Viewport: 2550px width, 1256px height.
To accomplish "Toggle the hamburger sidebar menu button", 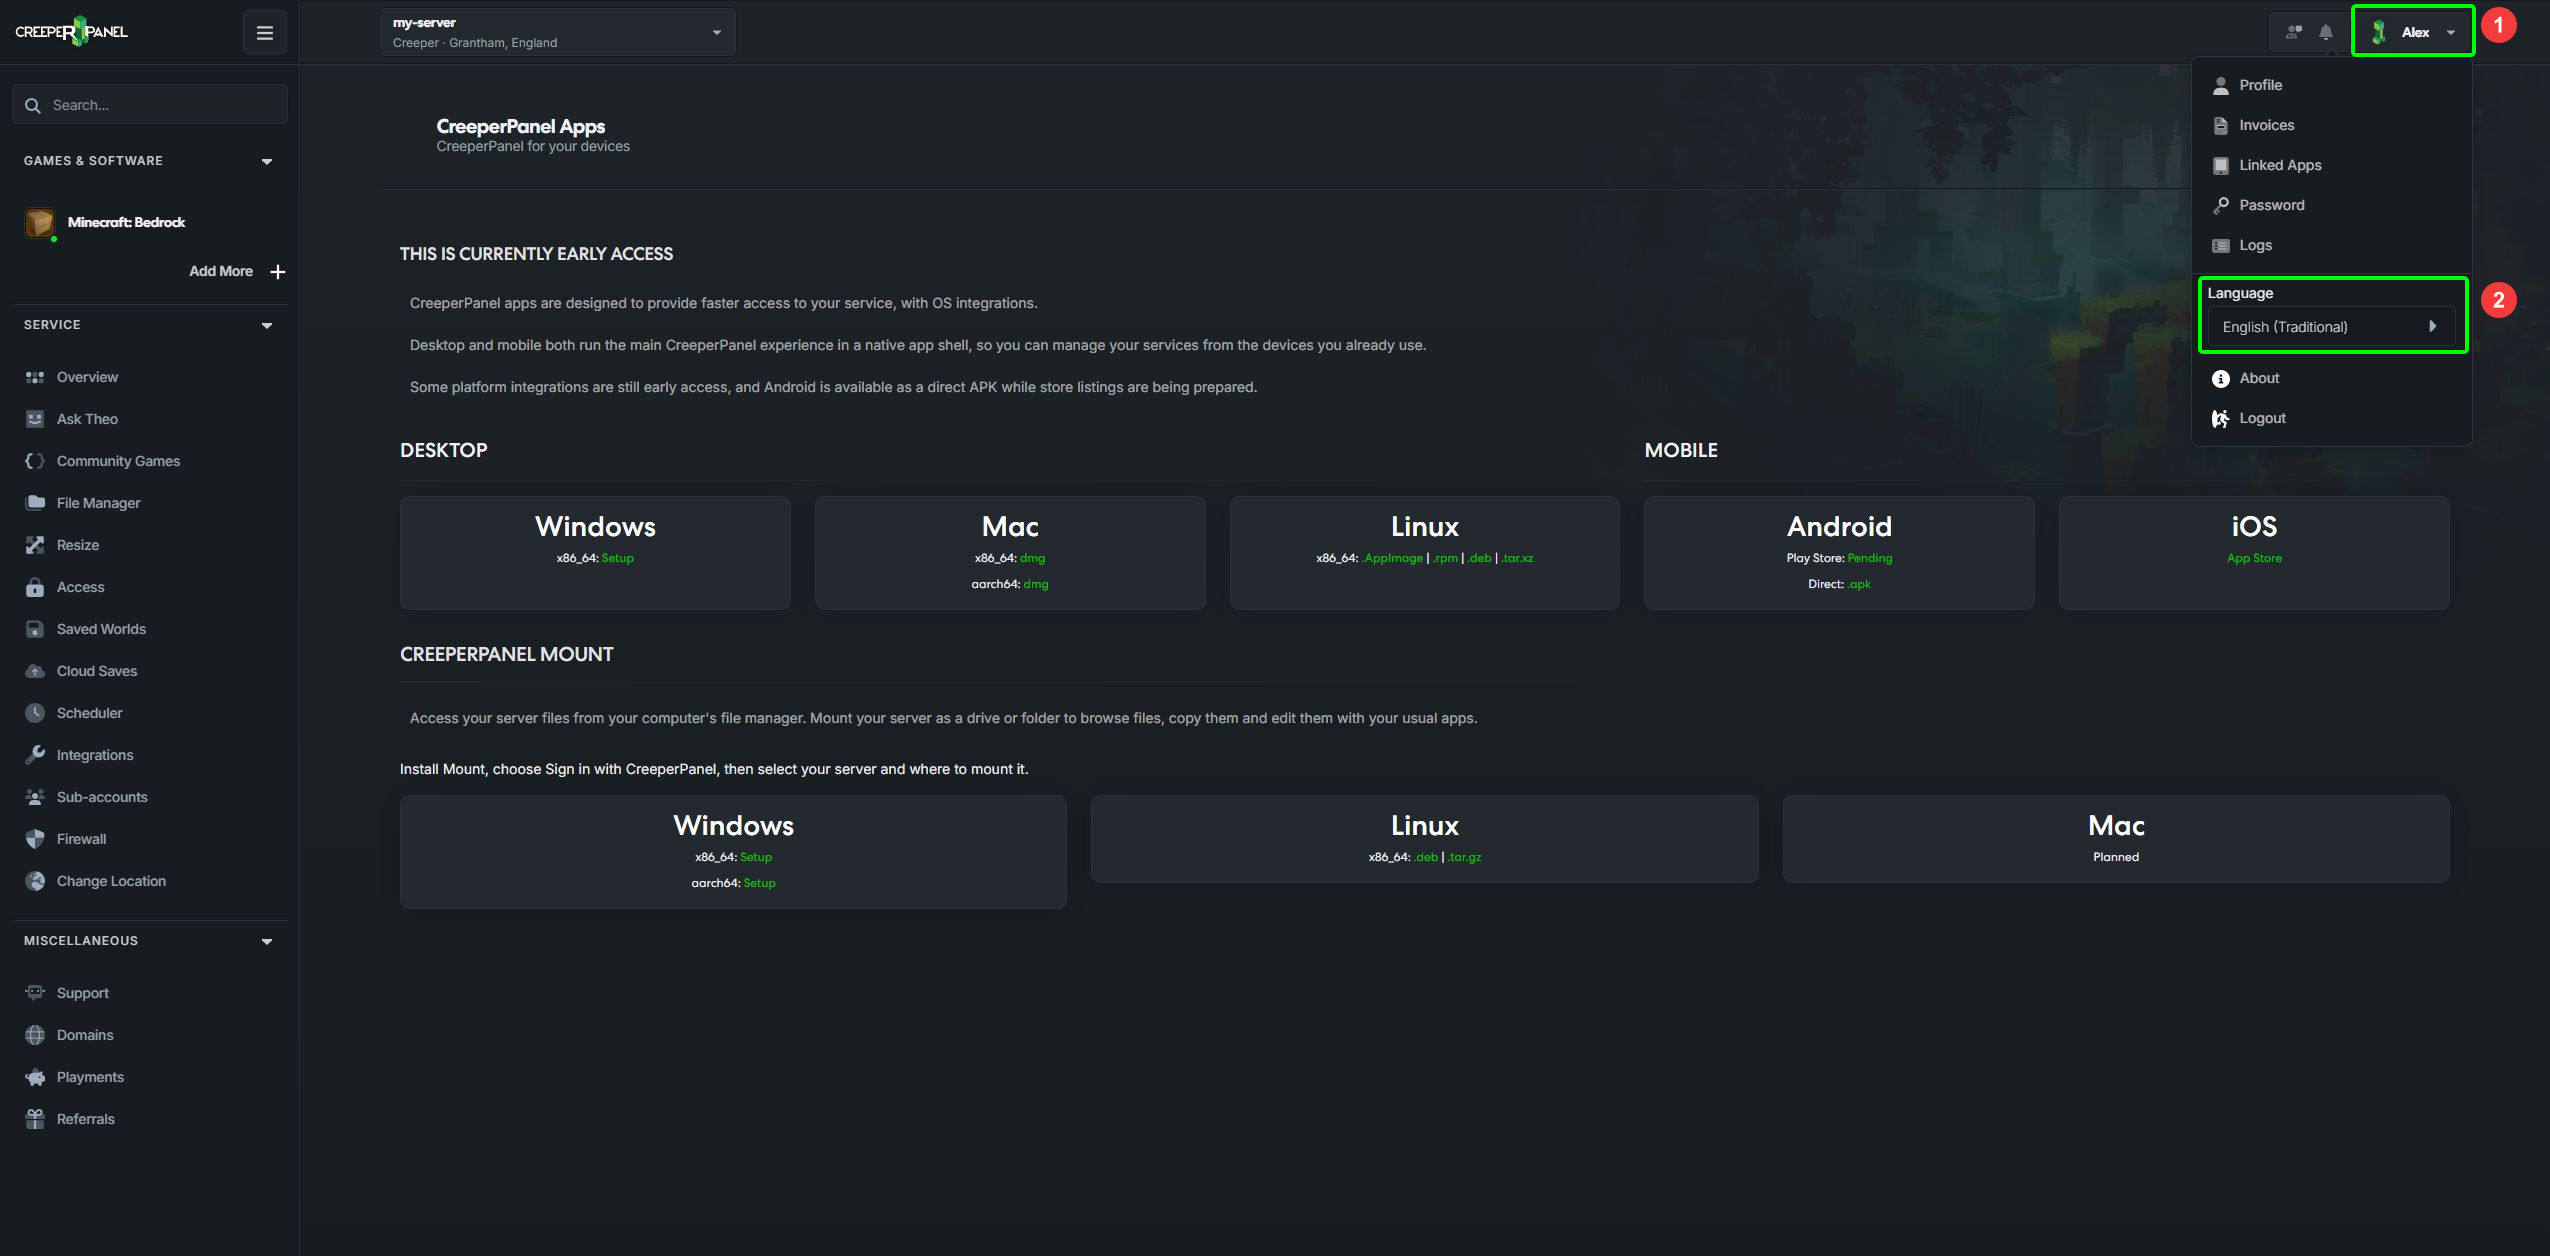I will pyautogui.click(x=265, y=33).
